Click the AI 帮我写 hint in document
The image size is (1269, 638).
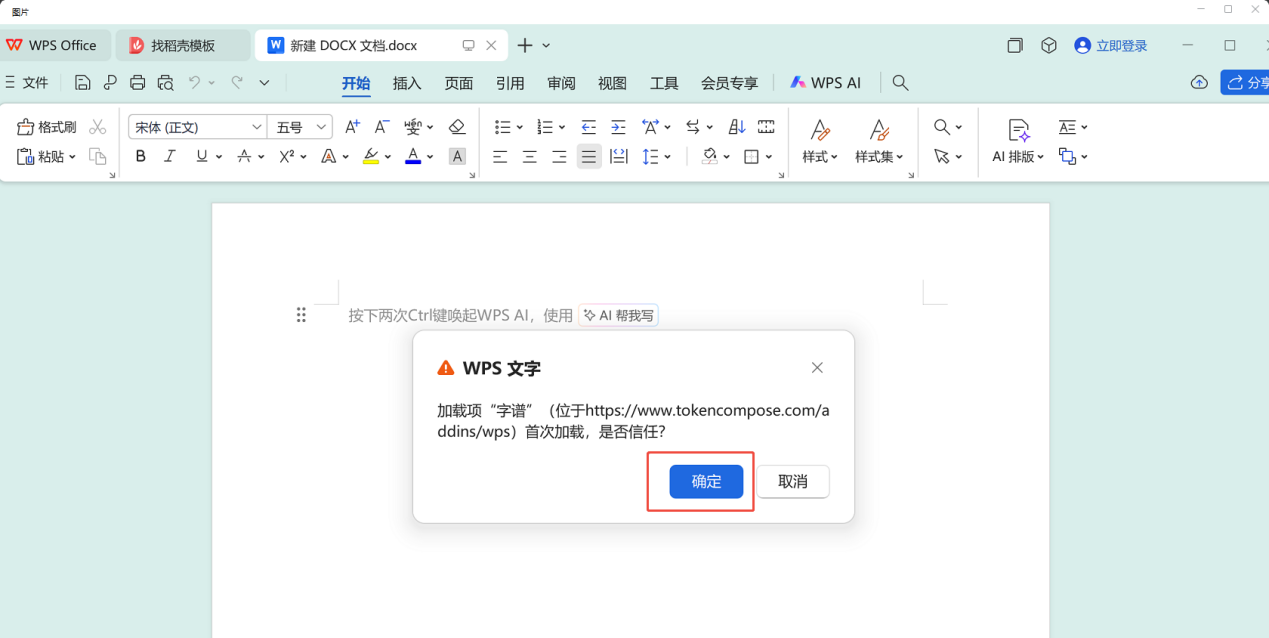pos(619,315)
